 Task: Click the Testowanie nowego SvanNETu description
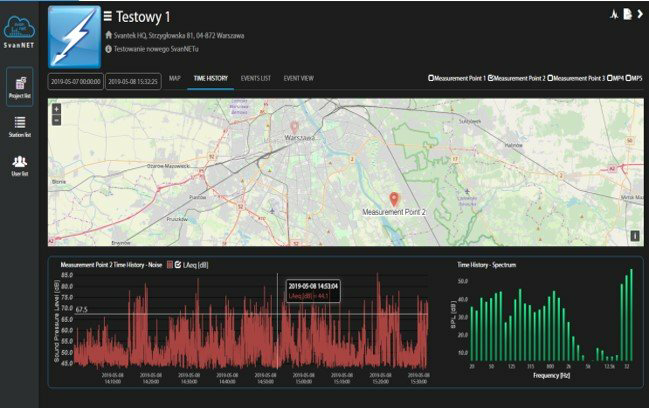pos(156,49)
